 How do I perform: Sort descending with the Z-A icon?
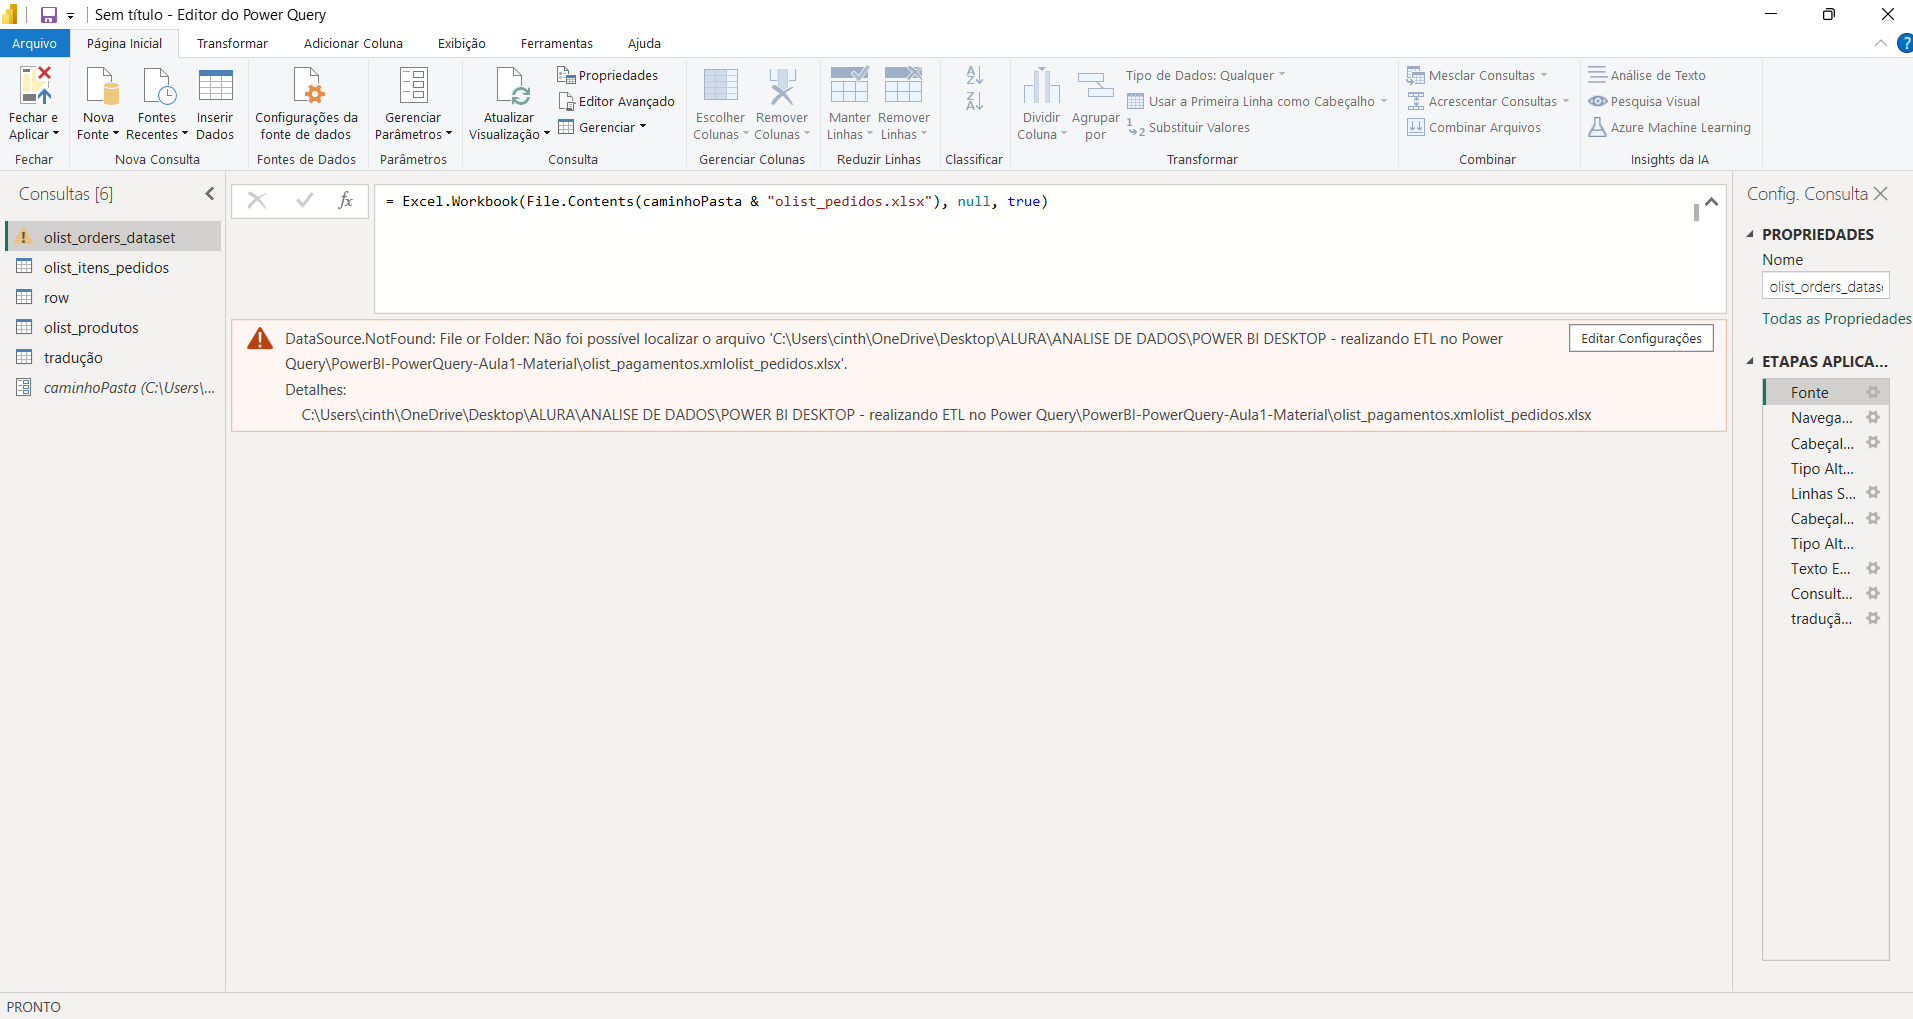tap(975, 101)
